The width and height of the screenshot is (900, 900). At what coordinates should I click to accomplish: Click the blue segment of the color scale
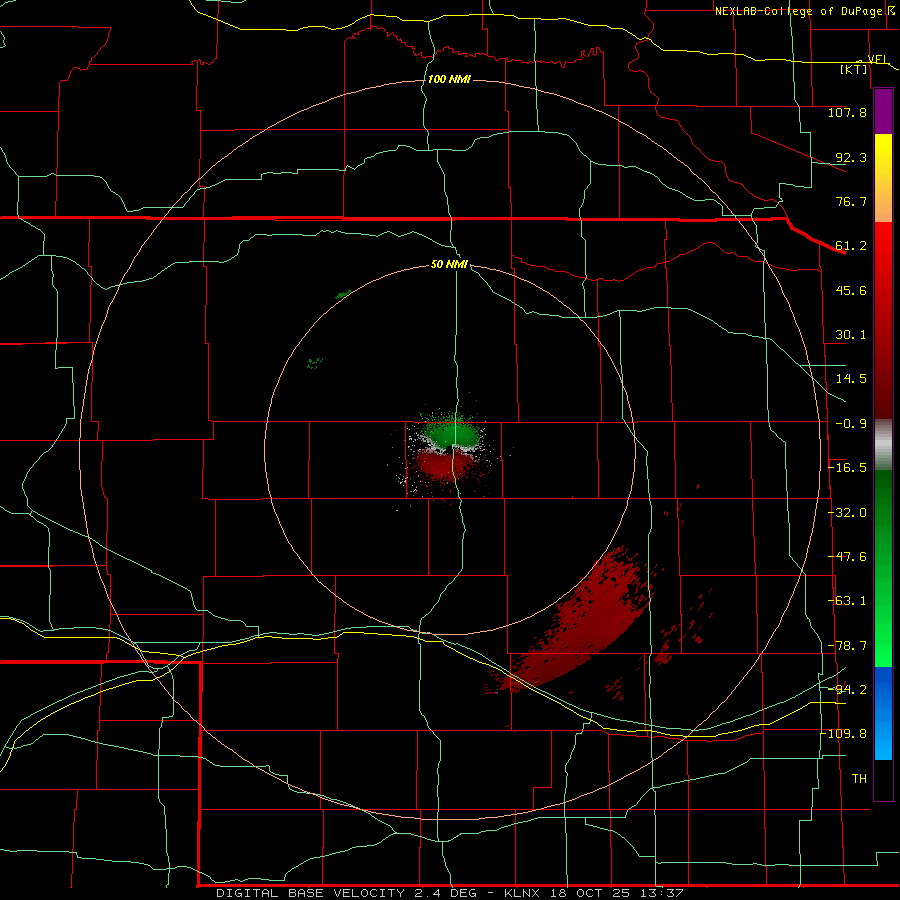tap(883, 713)
